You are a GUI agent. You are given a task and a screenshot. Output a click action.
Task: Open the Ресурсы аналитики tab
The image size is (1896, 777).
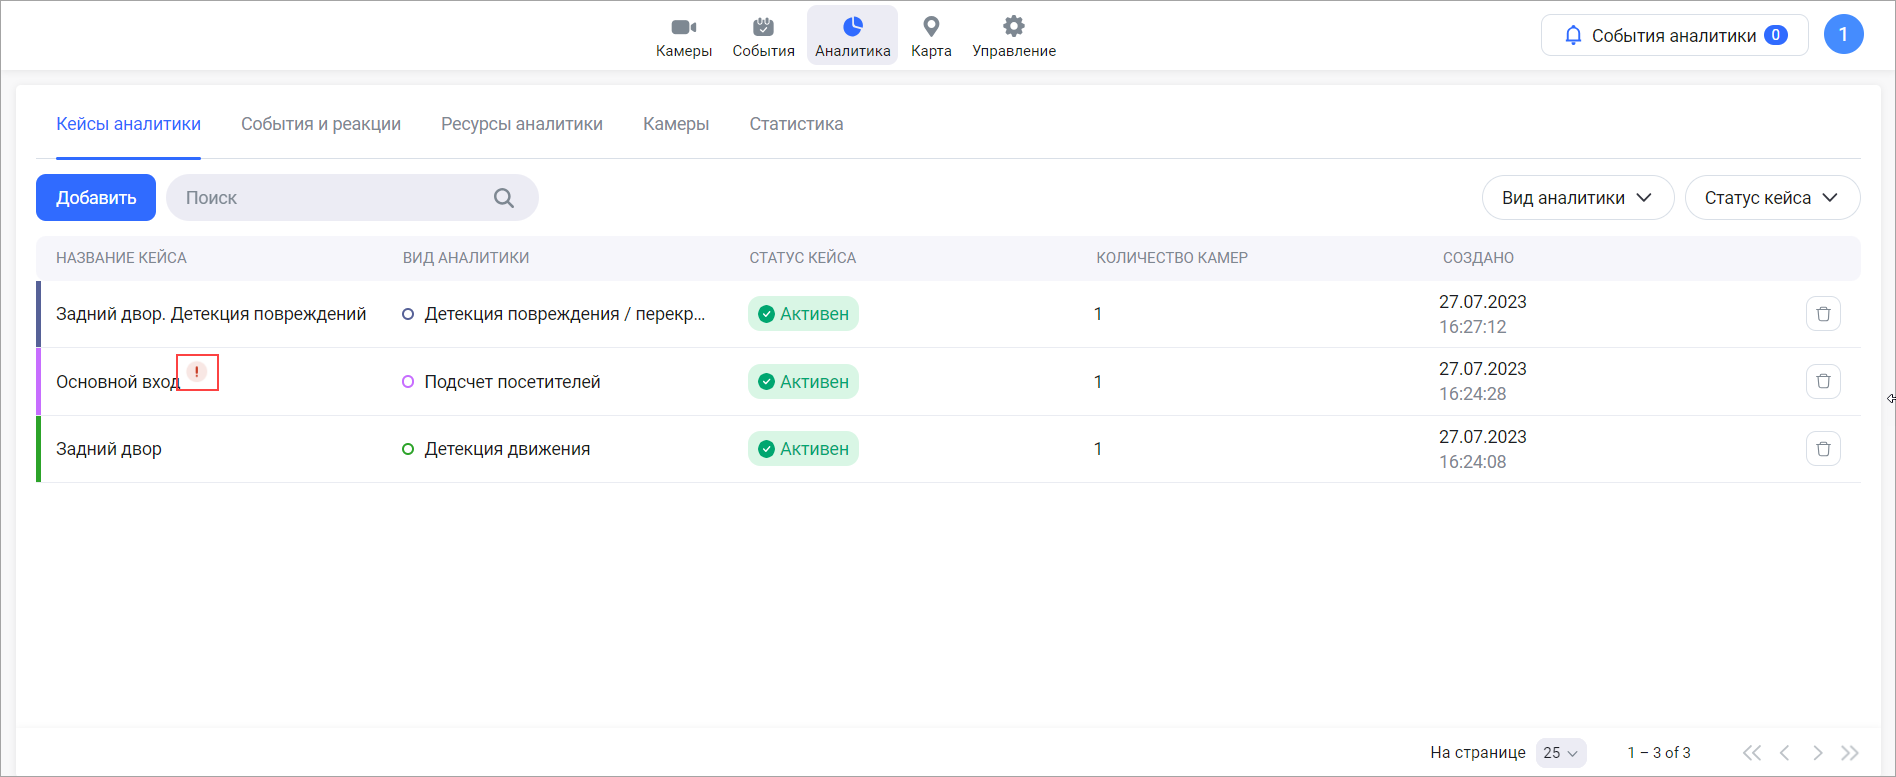click(522, 124)
